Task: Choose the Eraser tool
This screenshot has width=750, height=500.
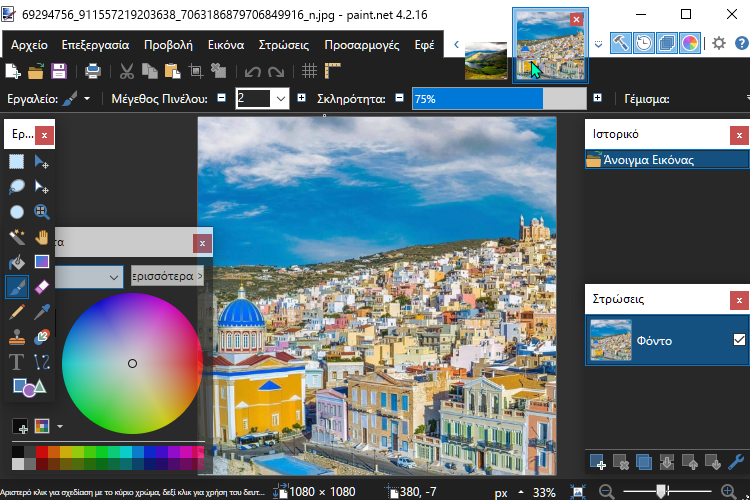Action: [x=42, y=288]
